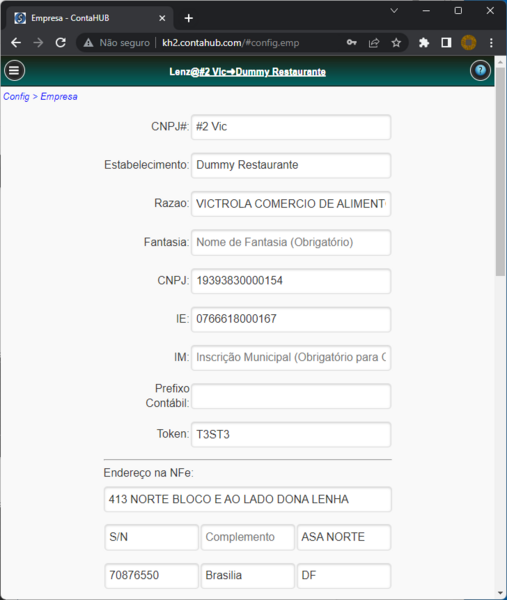Click the Lenz@#2 Vic Dummy Restaurante header link
The height and width of the screenshot is (600, 507).
coord(248,72)
